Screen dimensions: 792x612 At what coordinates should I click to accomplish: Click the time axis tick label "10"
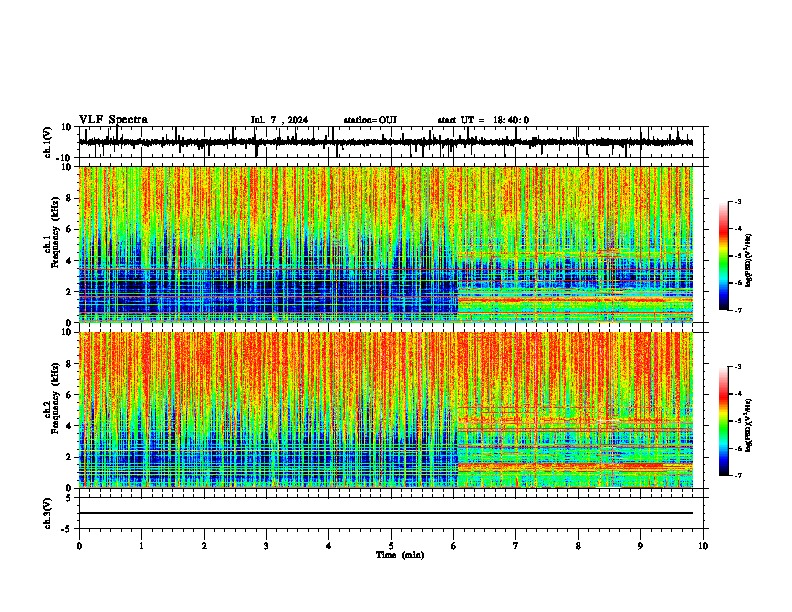point(703,546)
